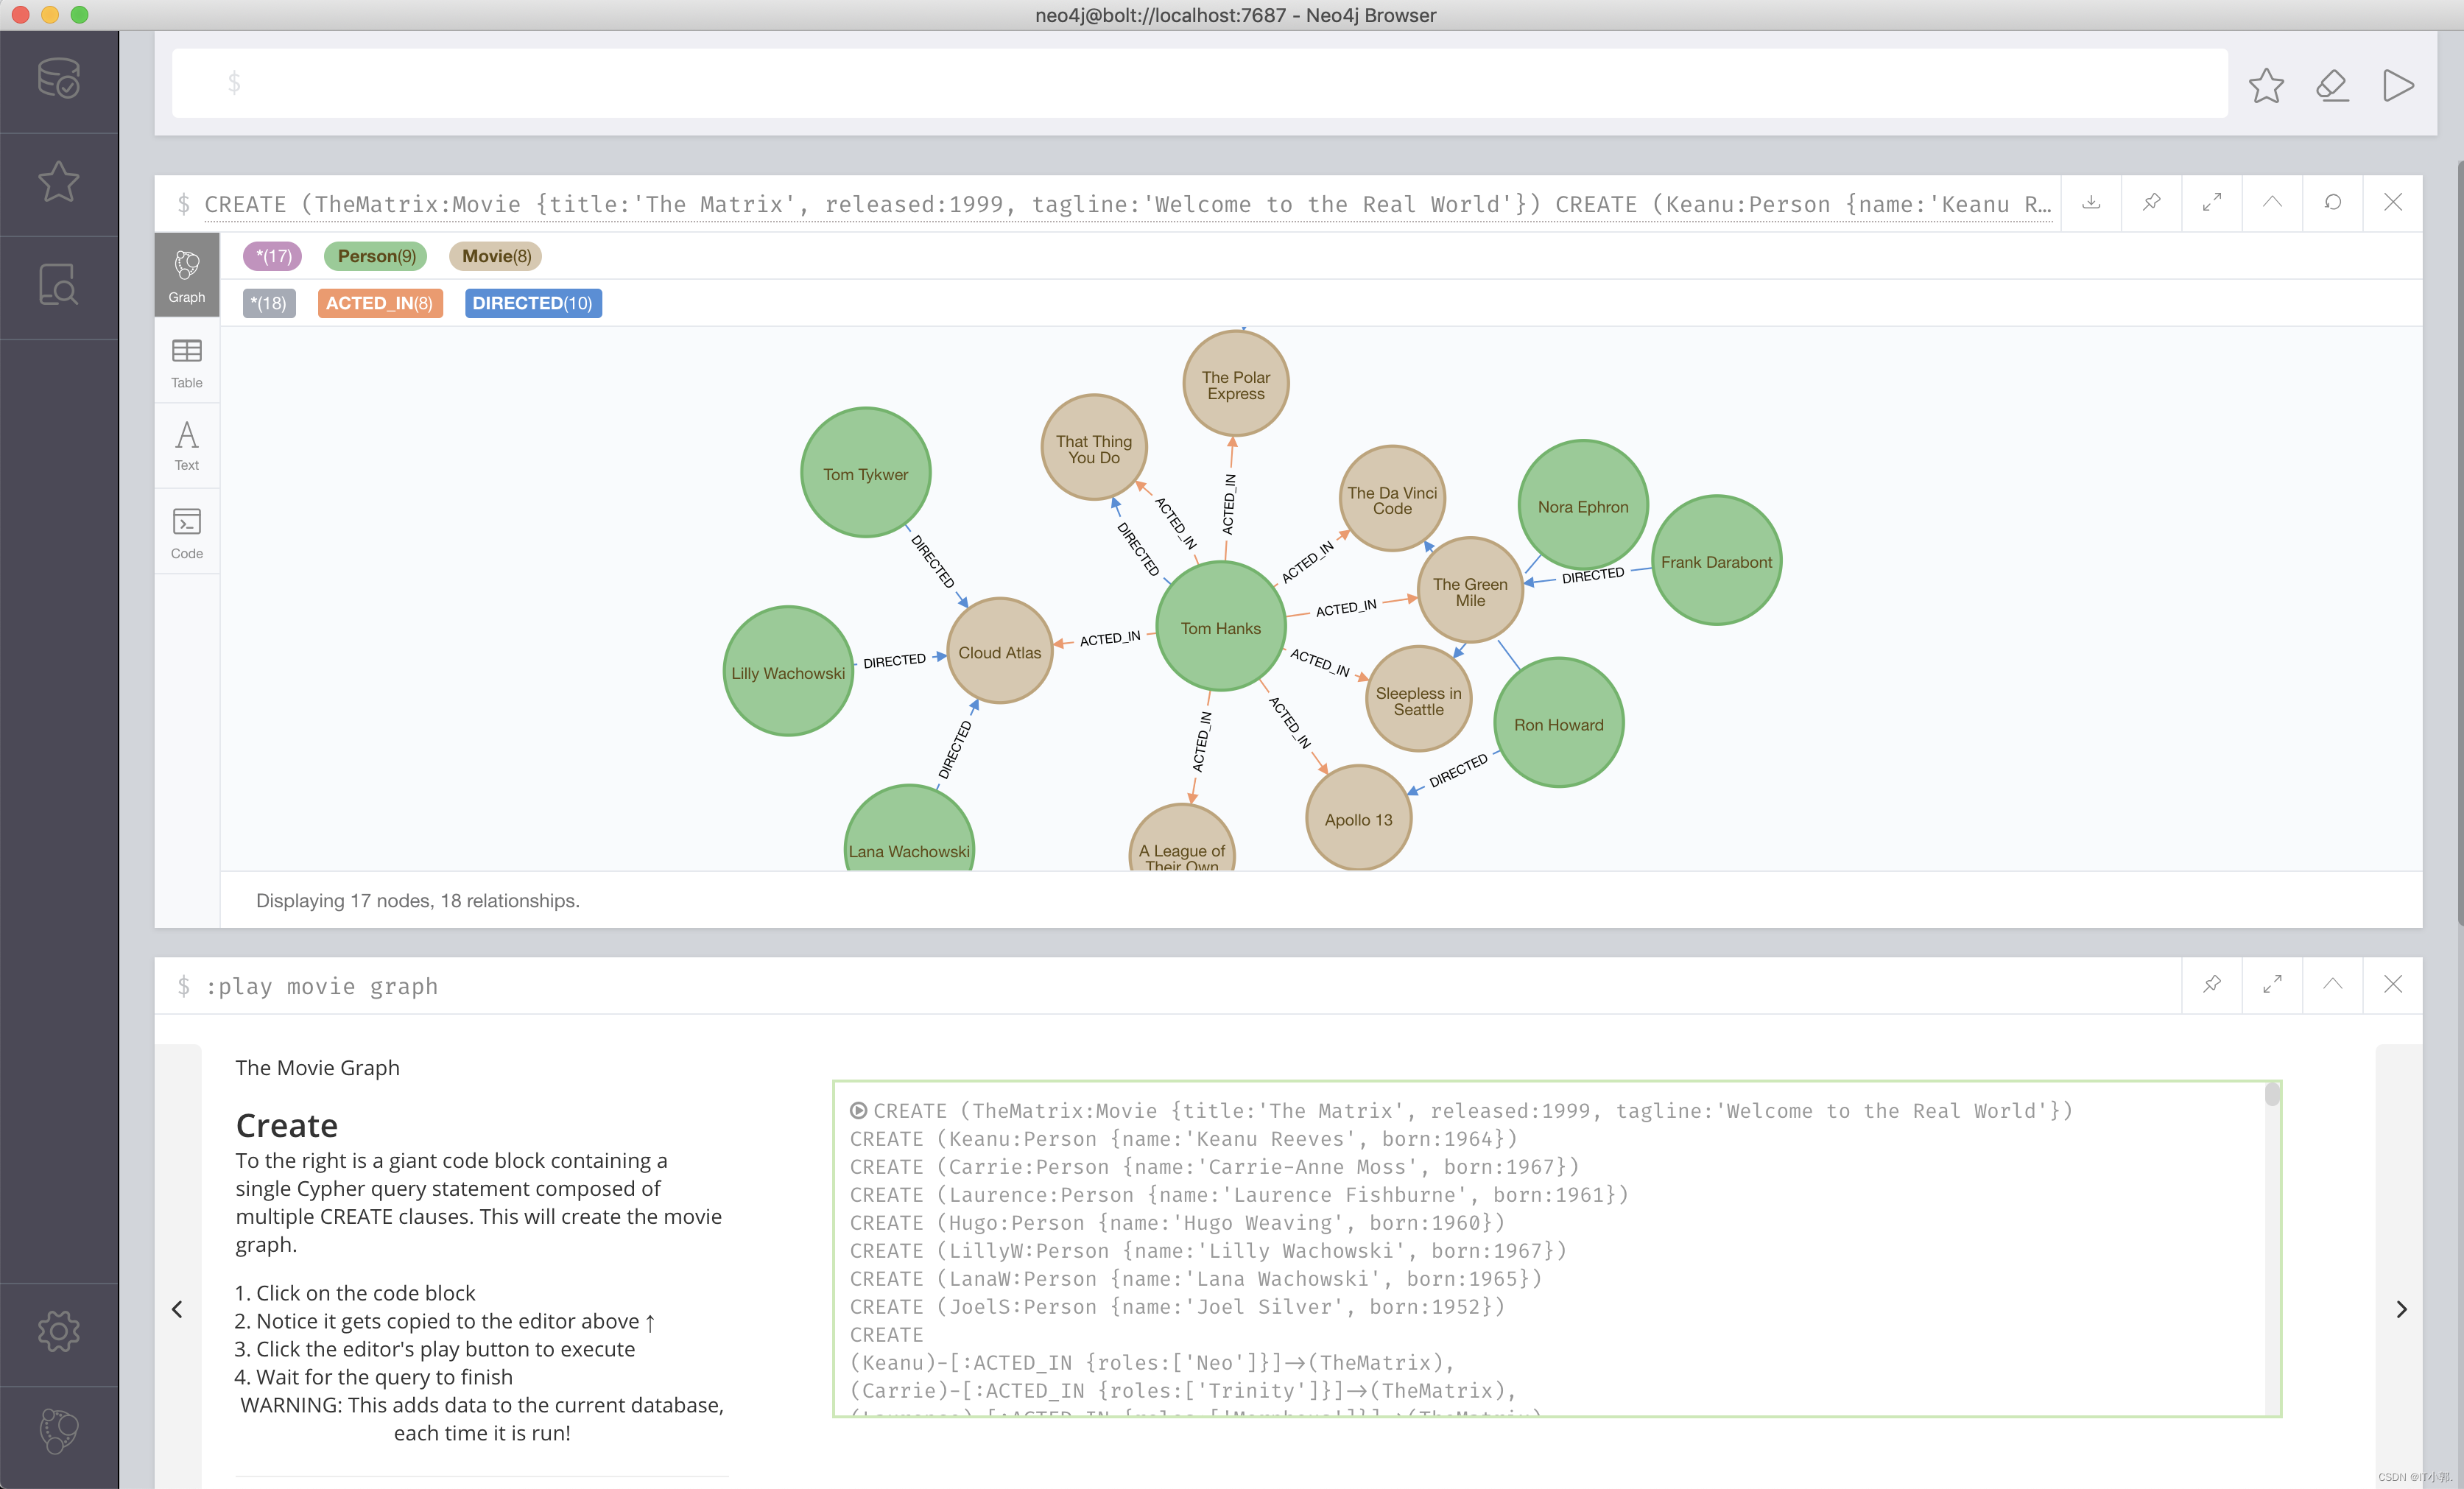This screenshot has width=2464, height=1489.
Task: Open the database information sidebar icon
Action: 58,78
